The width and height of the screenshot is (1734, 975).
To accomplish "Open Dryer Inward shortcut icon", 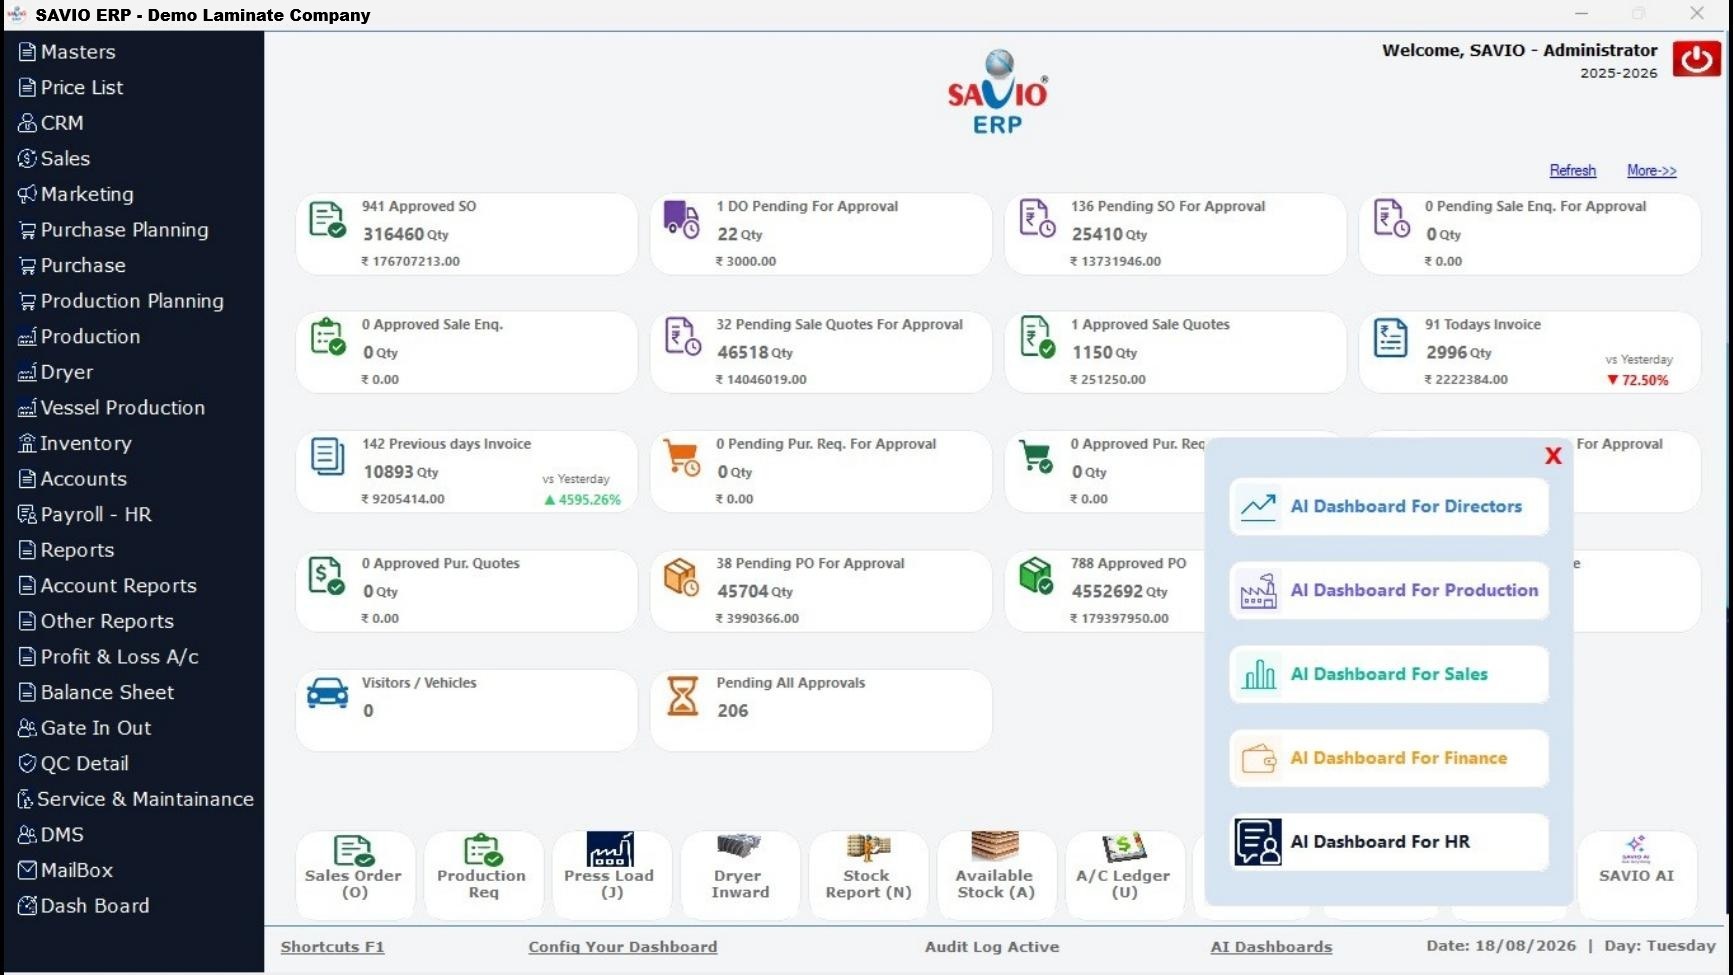I will coord(739,848).
